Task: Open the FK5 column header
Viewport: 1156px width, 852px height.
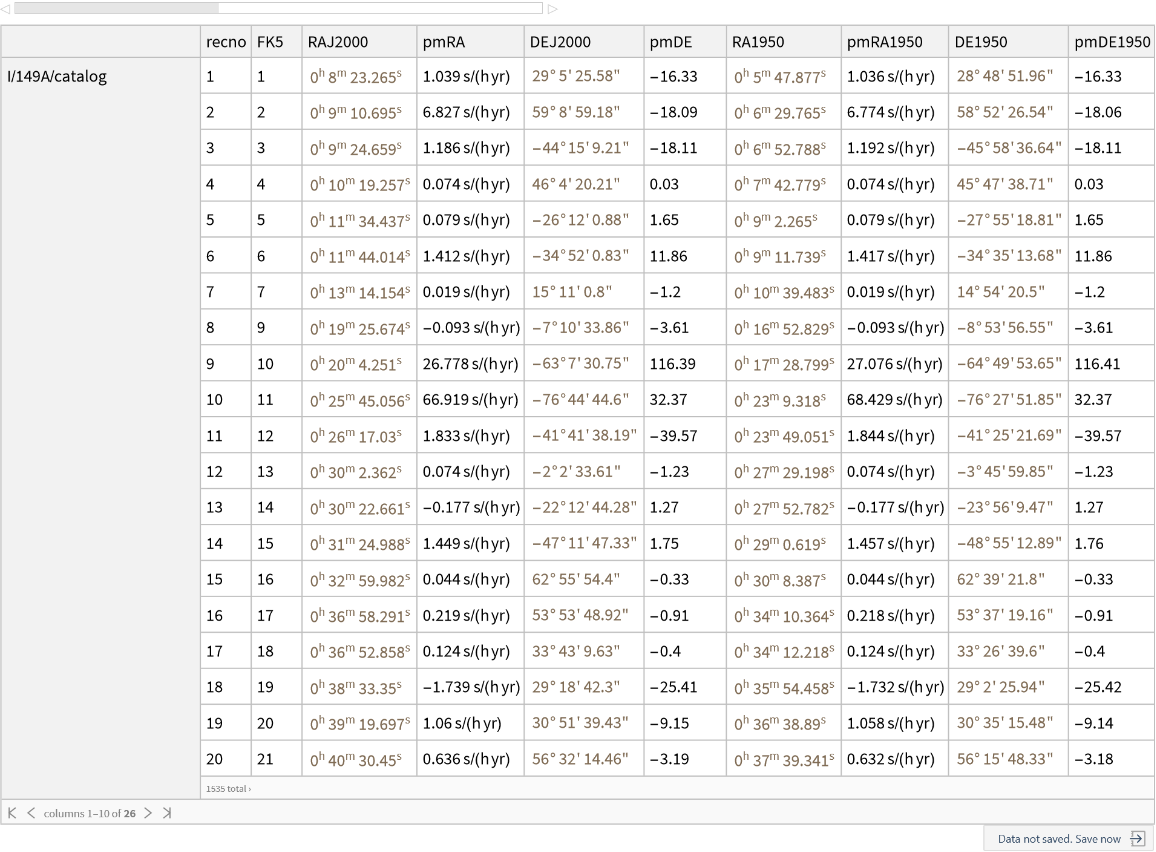Action: tap(270, 42)
